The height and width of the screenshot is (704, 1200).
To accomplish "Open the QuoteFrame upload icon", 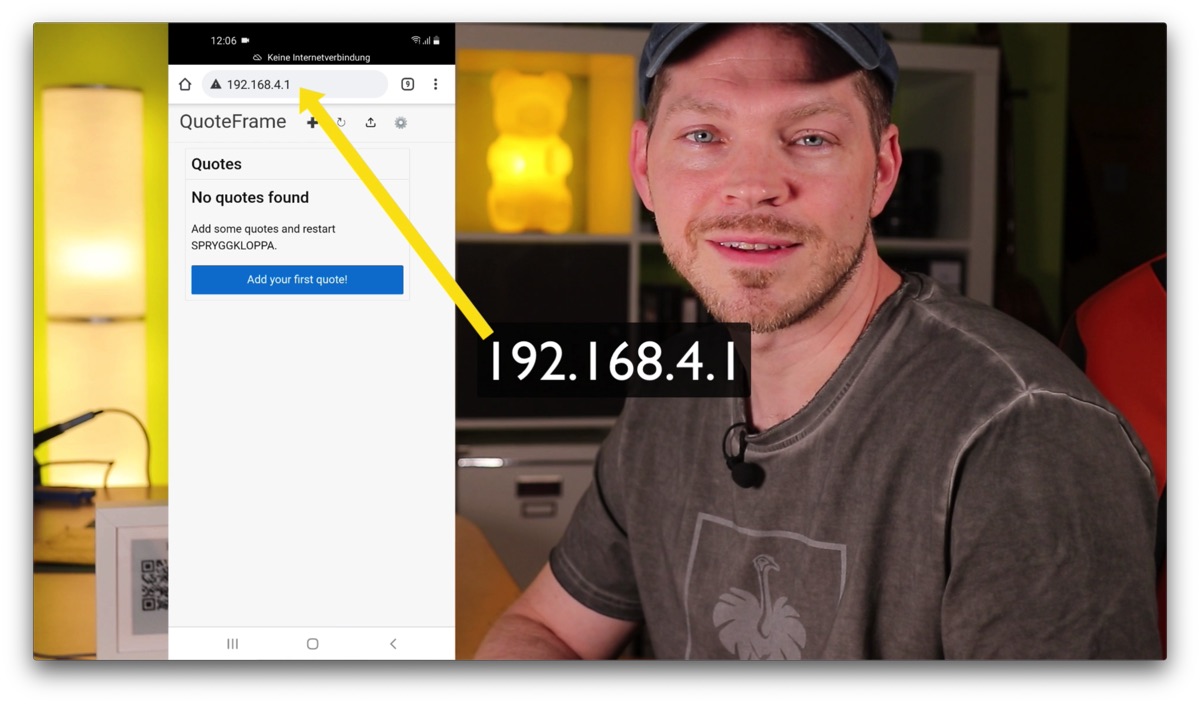I will pyautogui.click(x=370, y=122).
